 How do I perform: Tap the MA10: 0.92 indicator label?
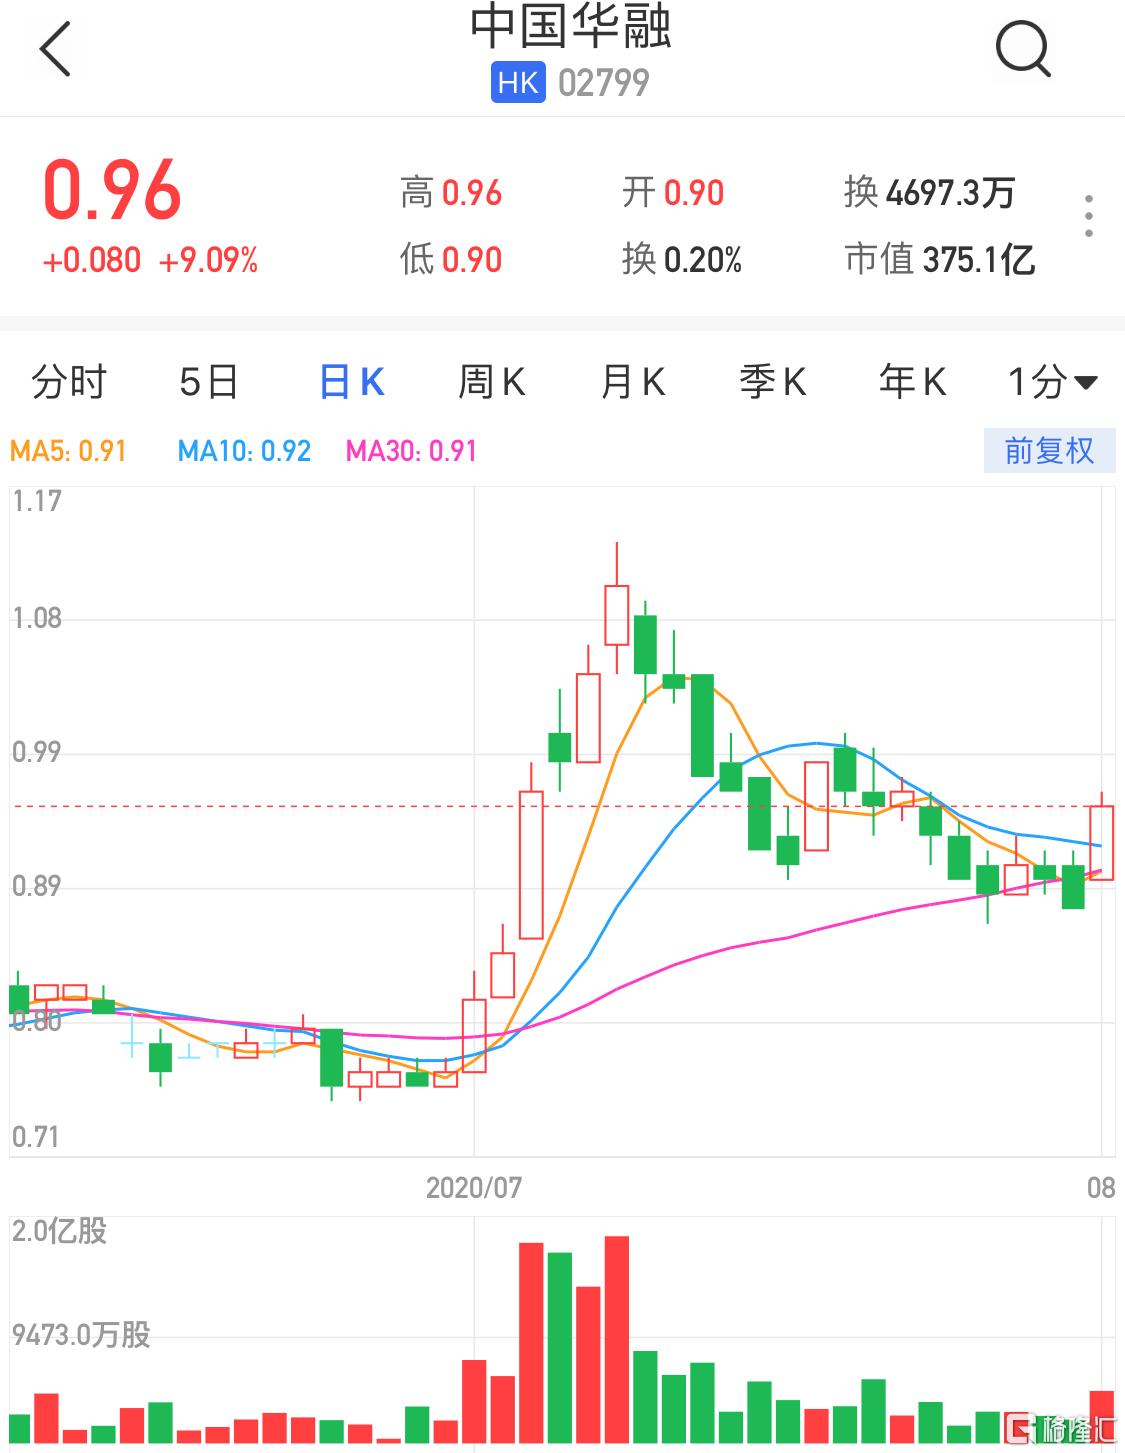point(244,451)
